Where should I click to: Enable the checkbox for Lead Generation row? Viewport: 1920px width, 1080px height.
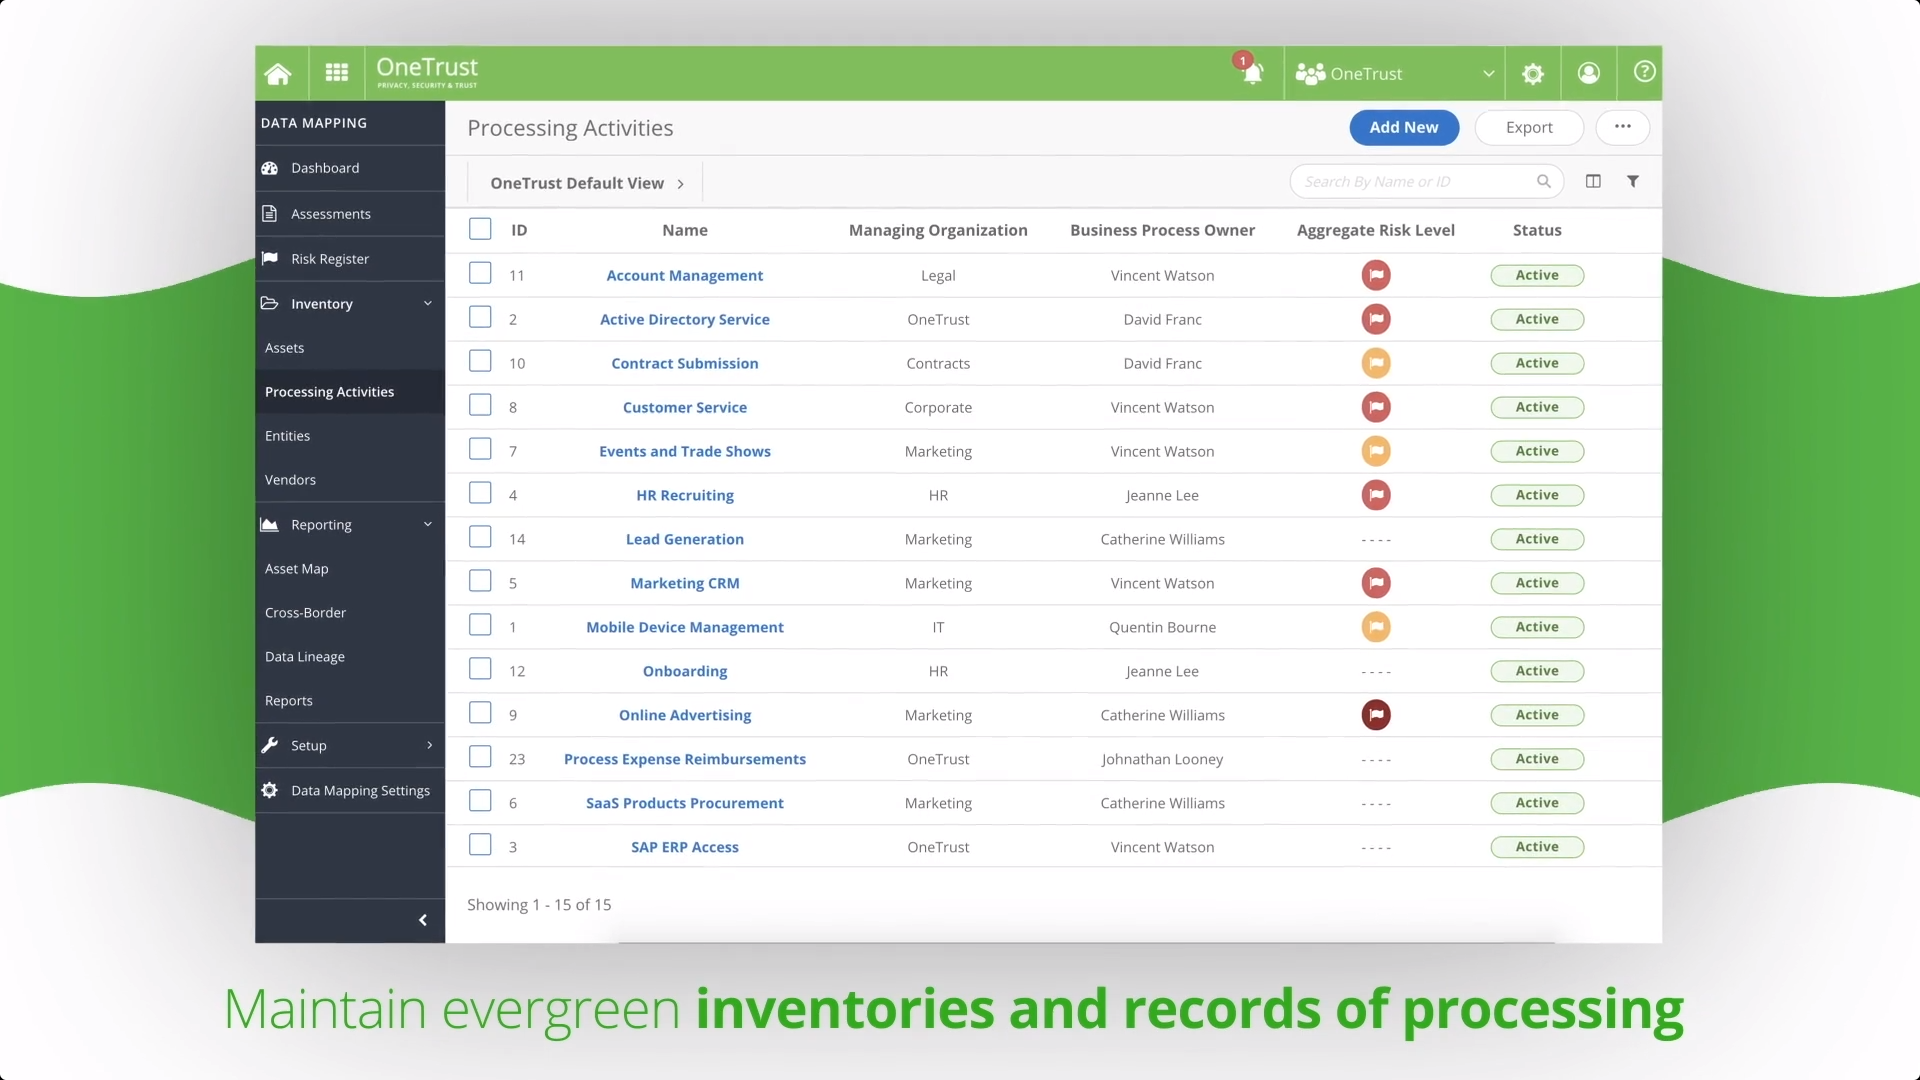coord(479,538)
